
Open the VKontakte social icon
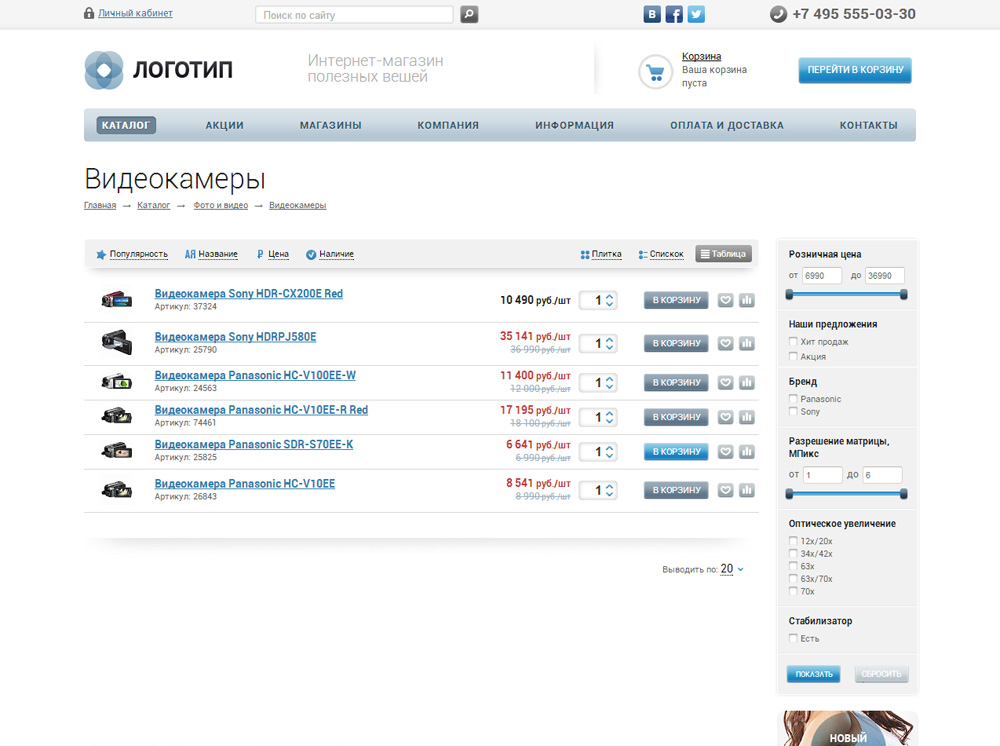coord(652,14)
